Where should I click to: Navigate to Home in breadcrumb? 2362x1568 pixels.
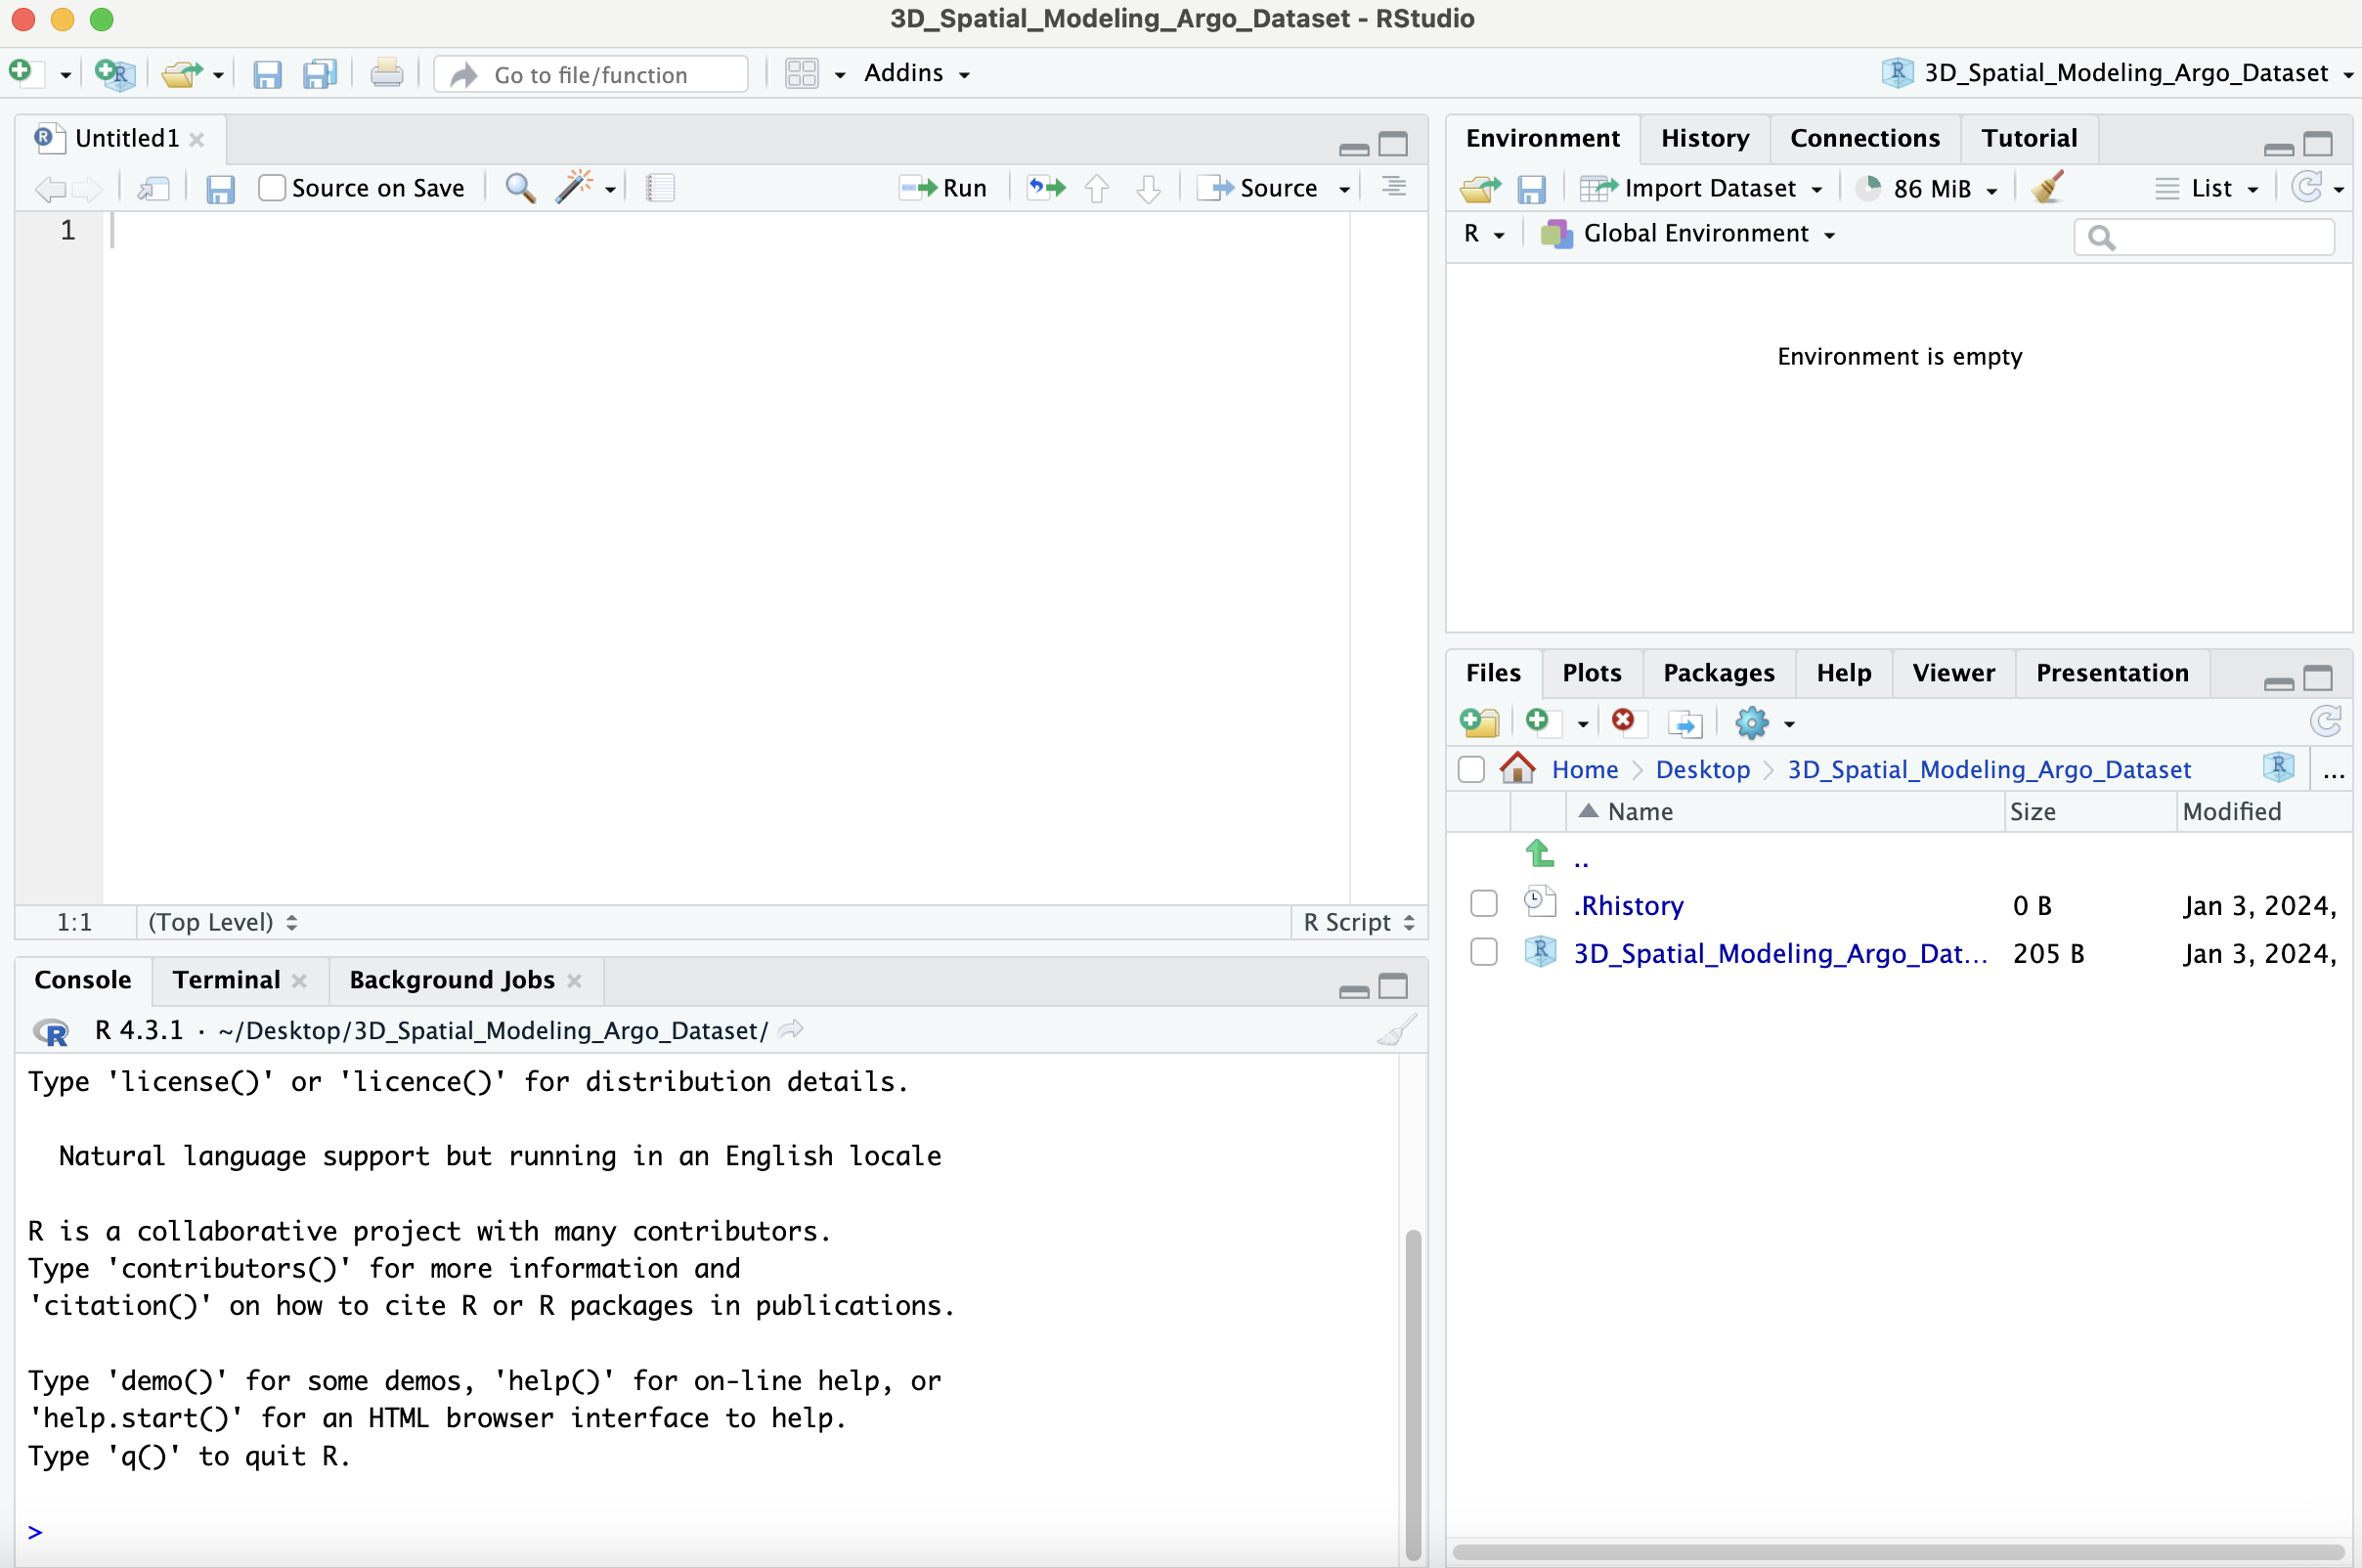[1584, 769]
